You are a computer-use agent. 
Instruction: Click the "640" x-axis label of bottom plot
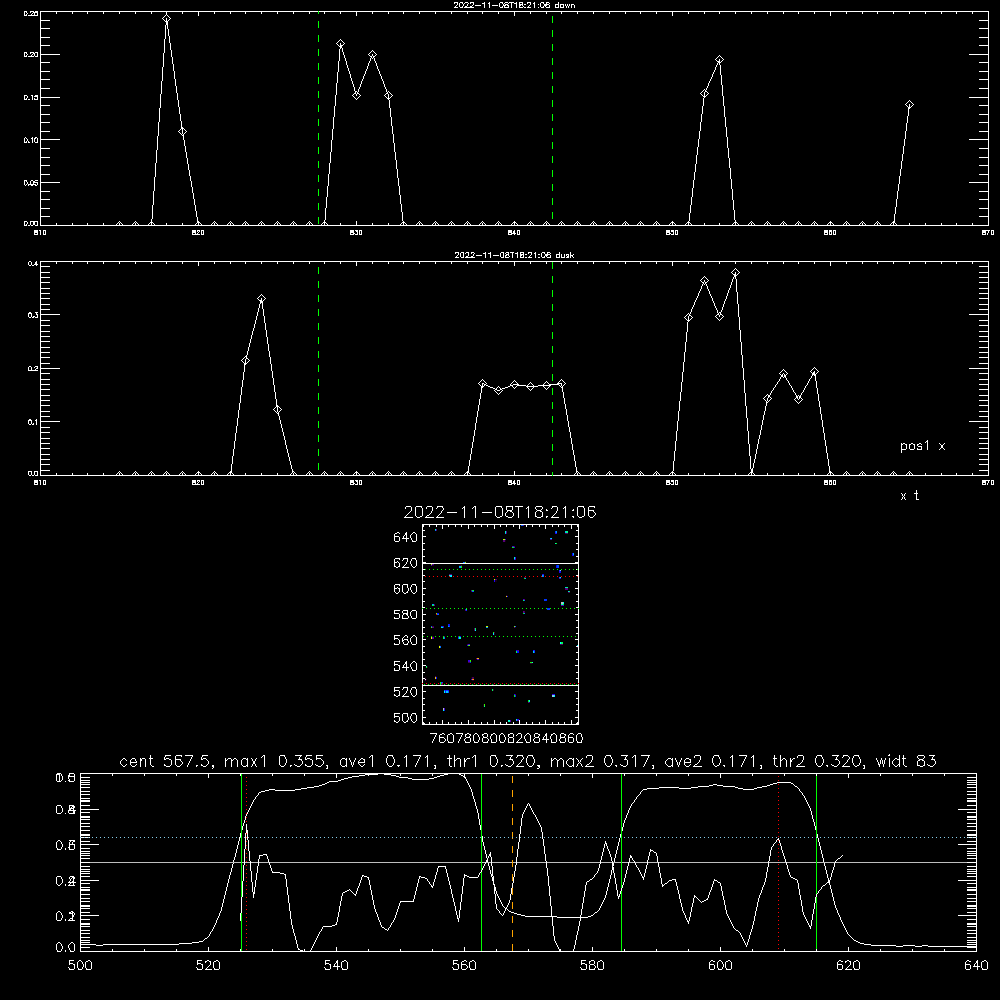pyautogui.click(x=976, y=966)
